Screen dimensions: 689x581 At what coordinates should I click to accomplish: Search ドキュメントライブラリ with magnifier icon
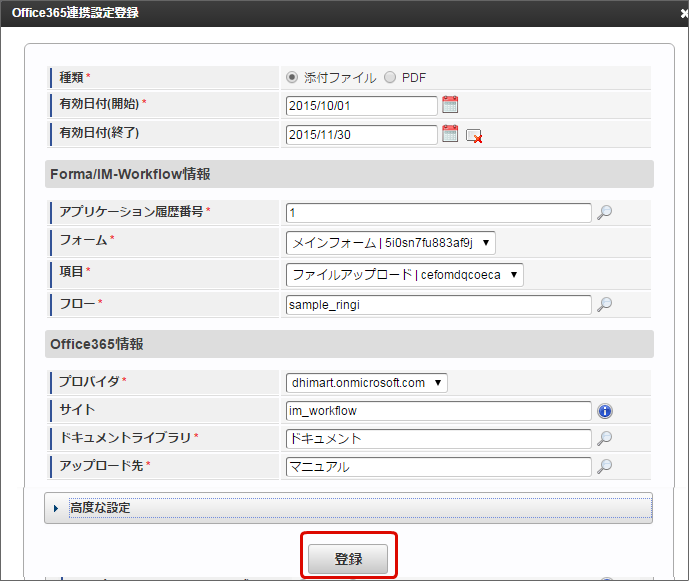tap(605, 438)
